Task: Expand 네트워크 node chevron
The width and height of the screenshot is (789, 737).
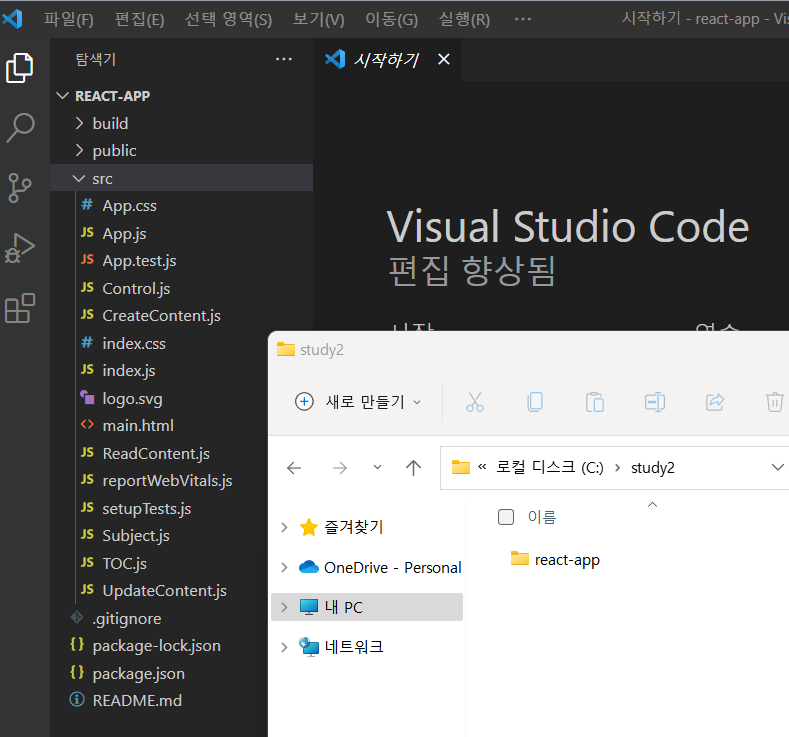Action: pos(284,647)
